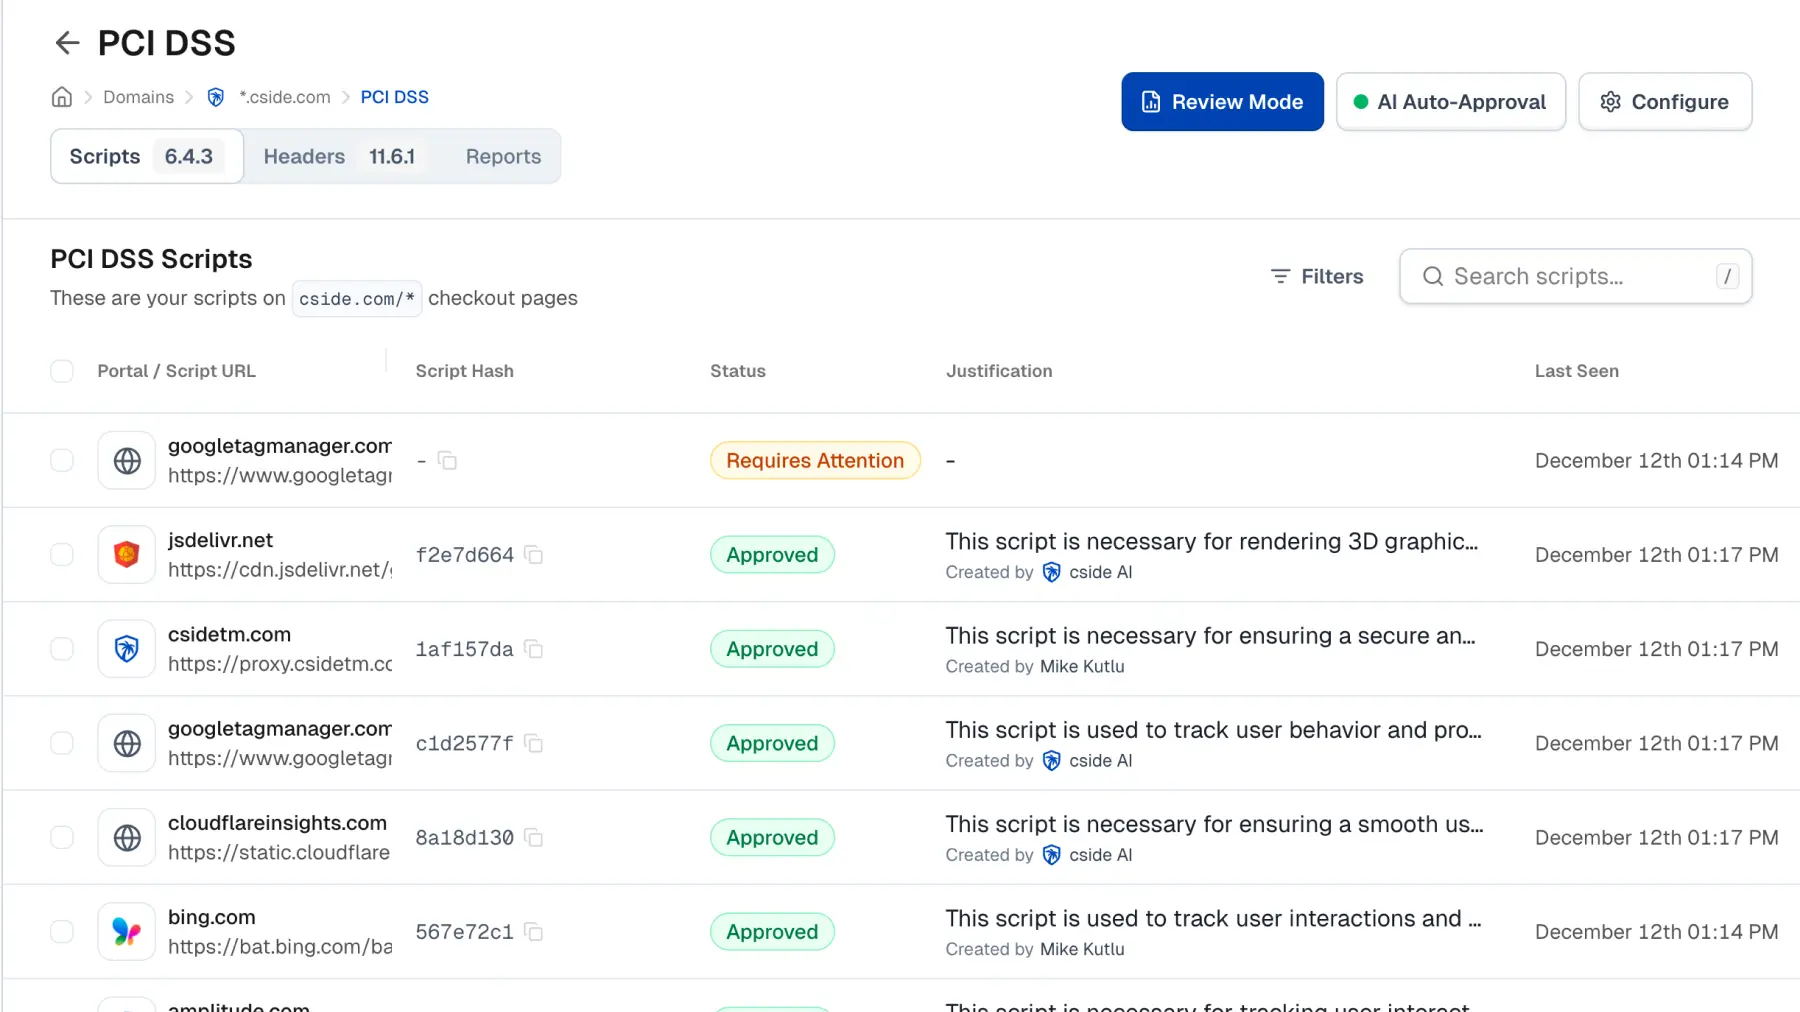Click the back arrow next to PCI DSS
1800x1012 pixels.
tap(66, 42)
